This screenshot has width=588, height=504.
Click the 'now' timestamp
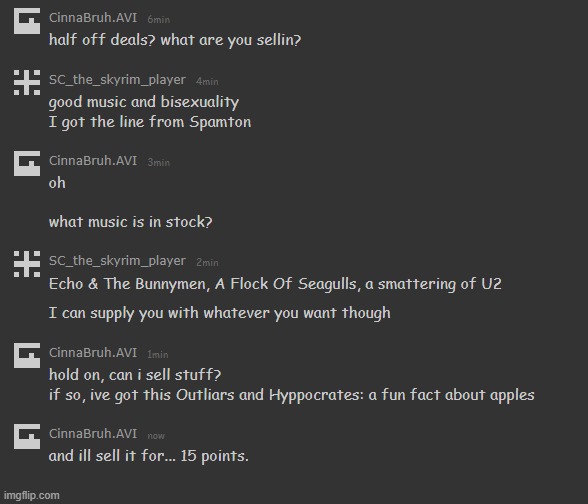[x=156, y=436]
